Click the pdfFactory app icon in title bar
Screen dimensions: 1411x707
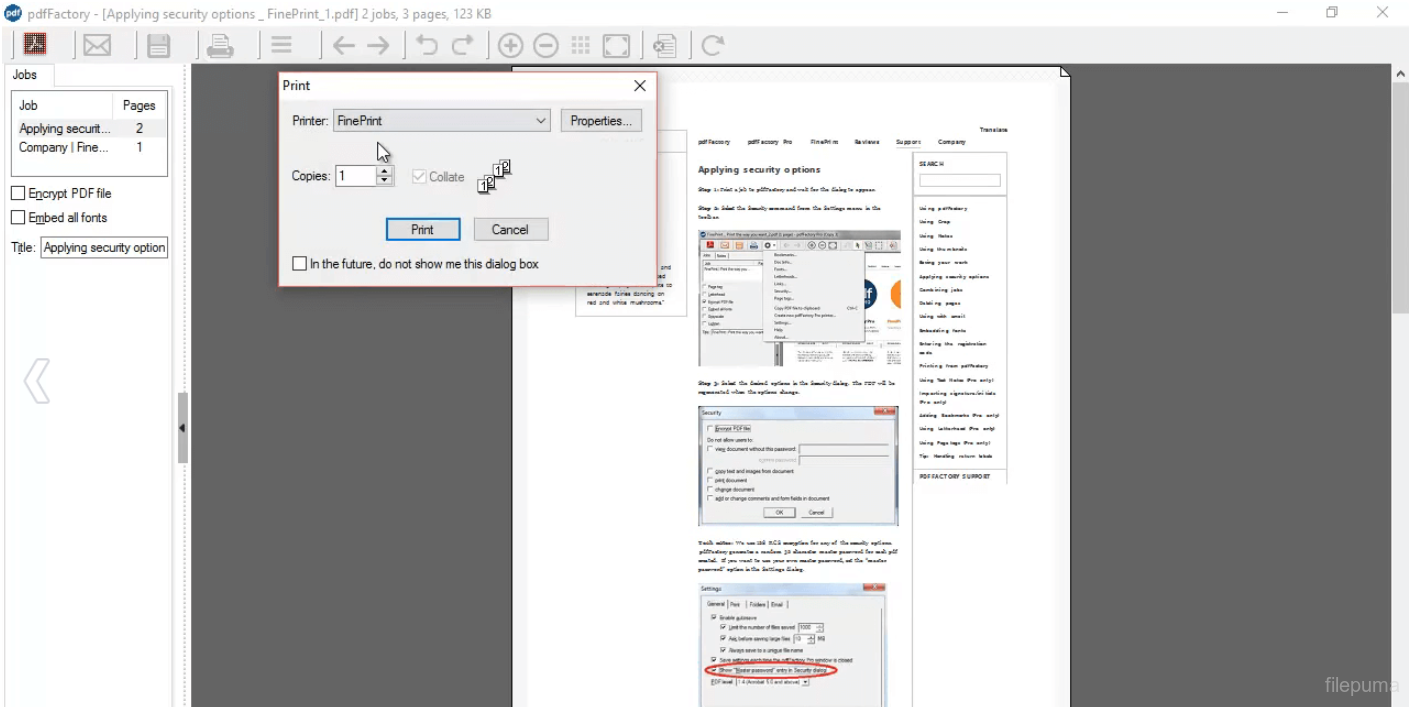click(13, 13)
